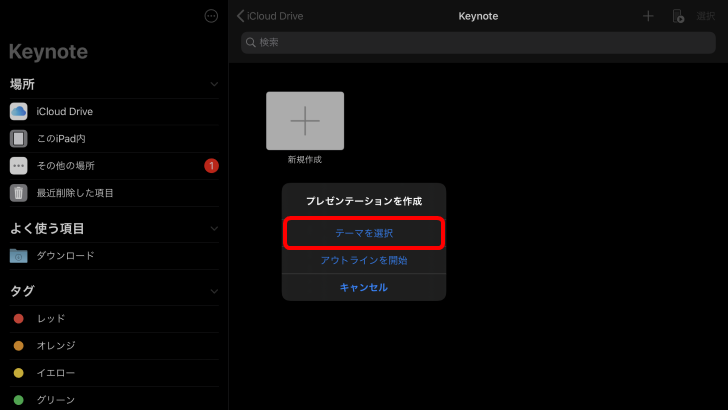Select the その他の場所 ellipsis icon
The image size is (728, 410).
click(x=19, y=166)
